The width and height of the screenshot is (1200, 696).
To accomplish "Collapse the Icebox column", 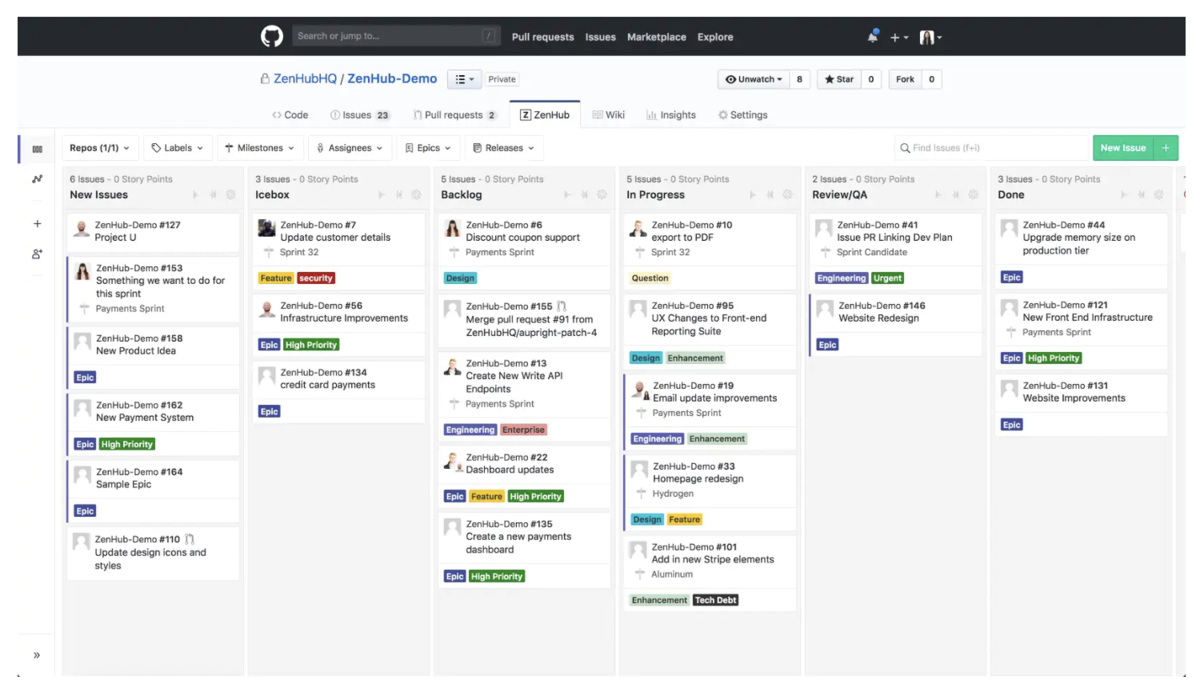I will pos(399,195).
